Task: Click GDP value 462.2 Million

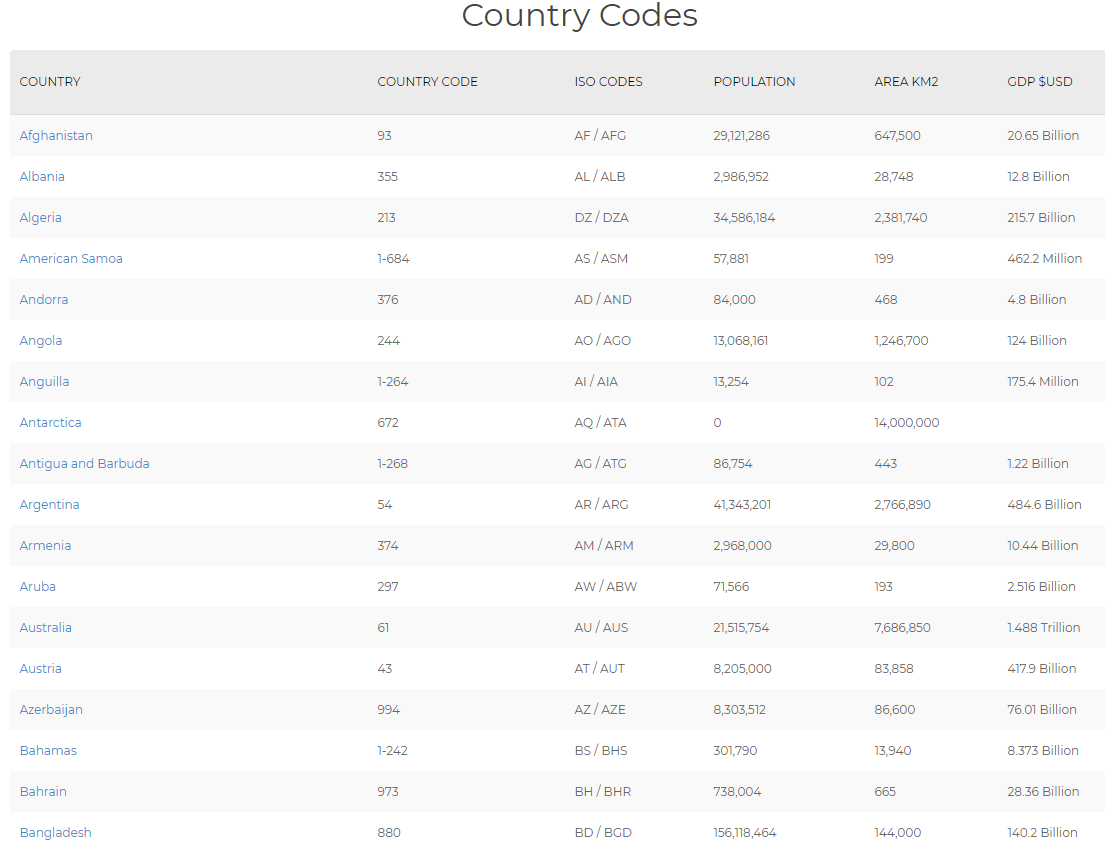Action: (x=1044, y=258)
